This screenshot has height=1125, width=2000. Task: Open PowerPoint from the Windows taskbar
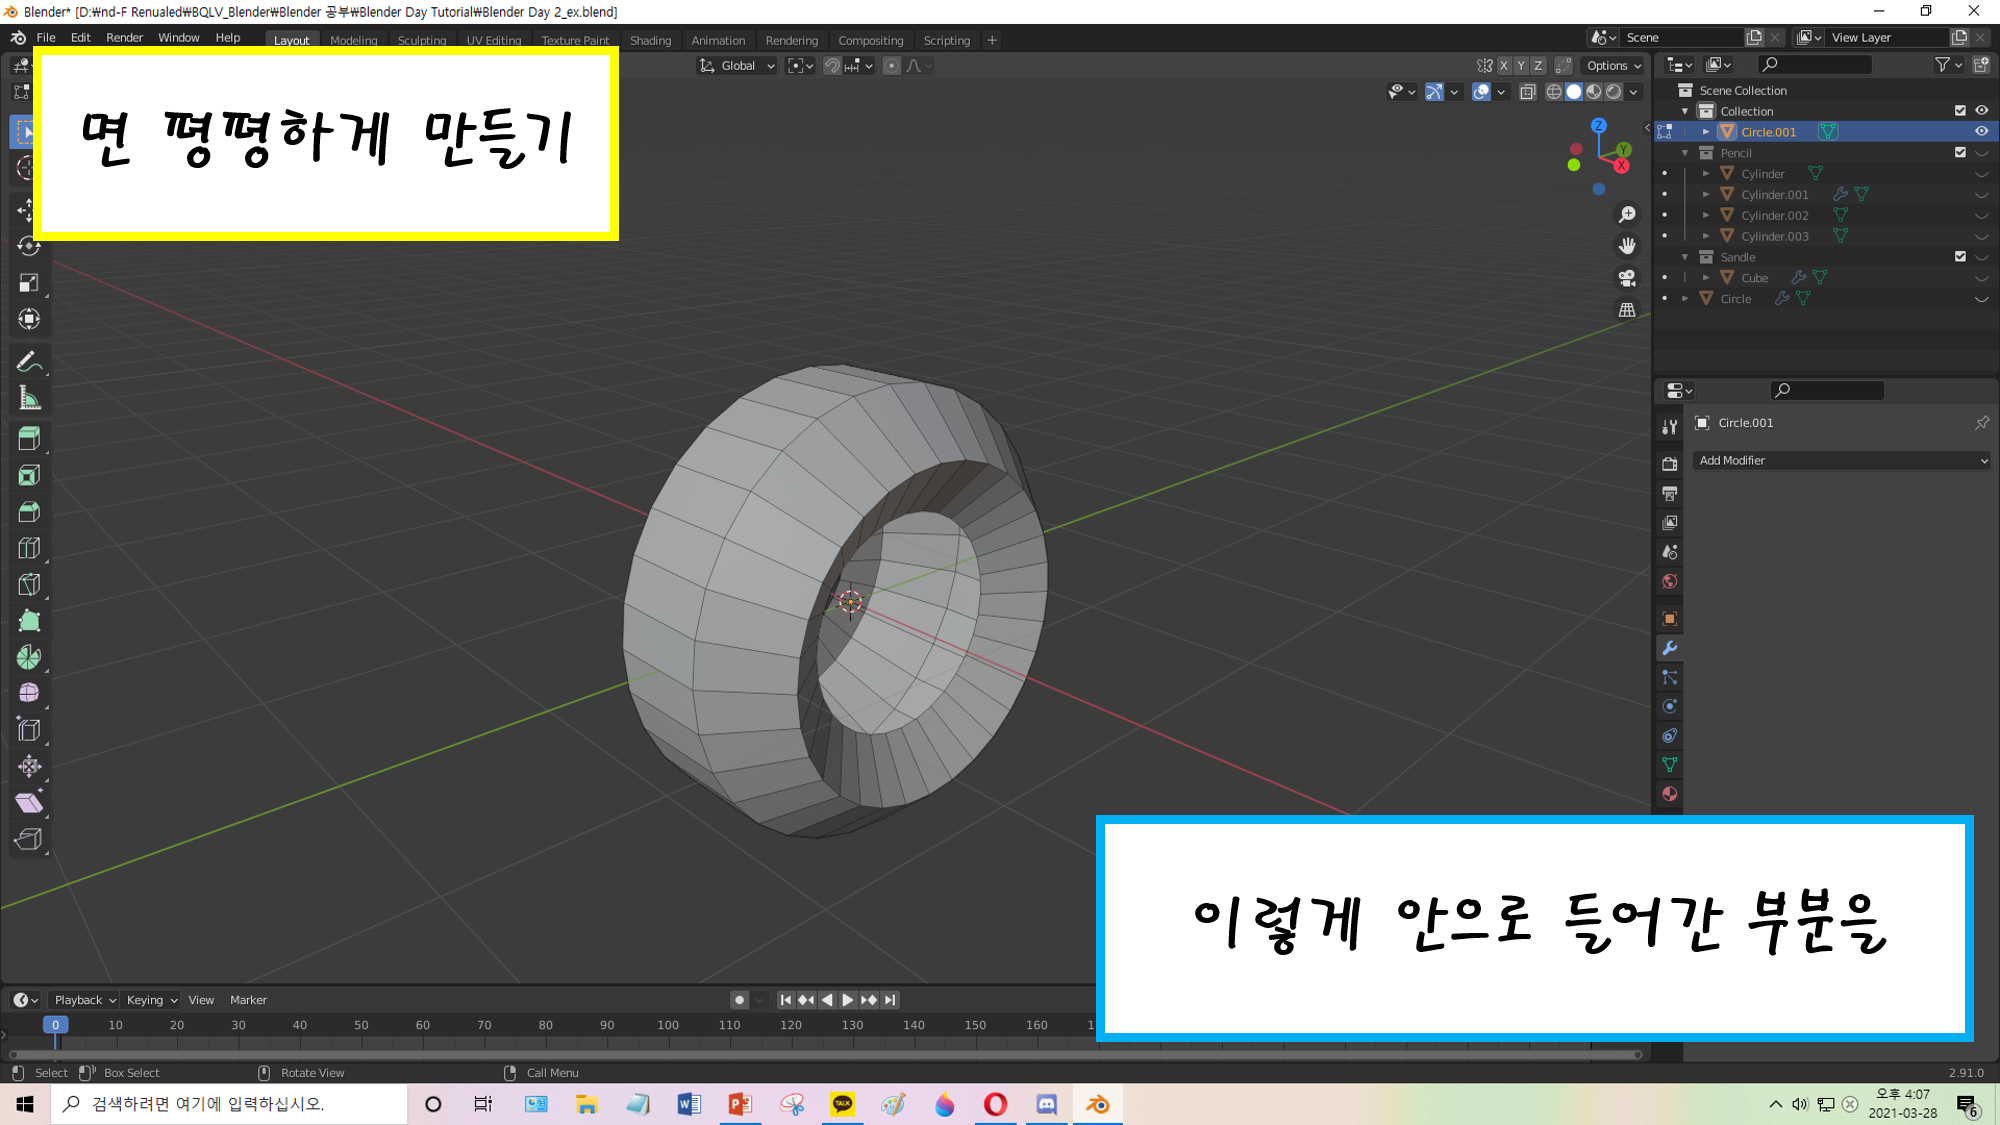coord(740,1104)
